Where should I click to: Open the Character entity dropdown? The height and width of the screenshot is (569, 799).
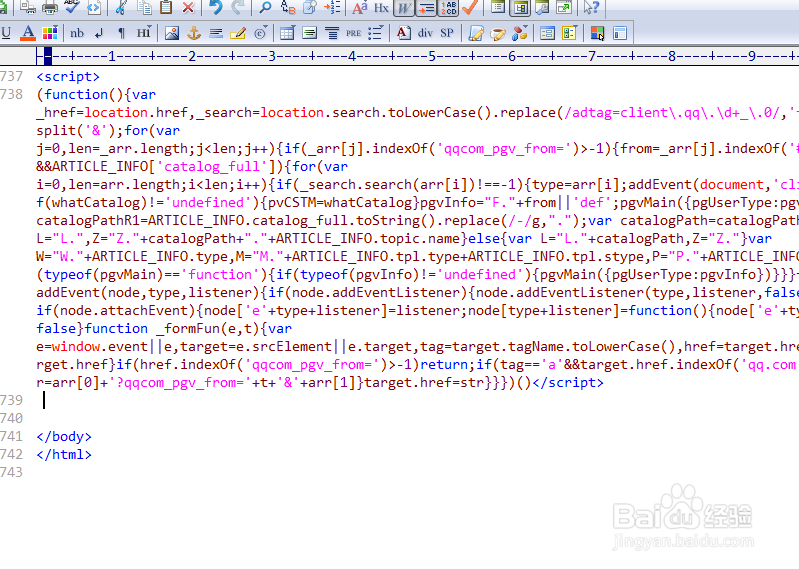coord(260,33)
